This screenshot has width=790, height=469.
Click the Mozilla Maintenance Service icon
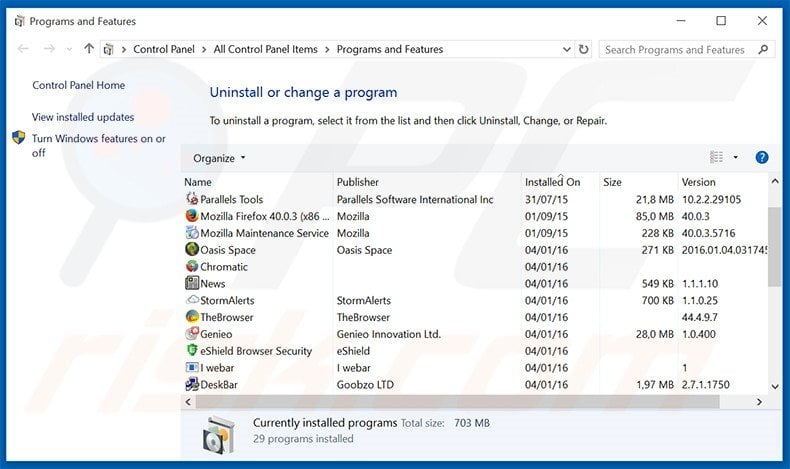pyautogui.click(x=192, y=233)
